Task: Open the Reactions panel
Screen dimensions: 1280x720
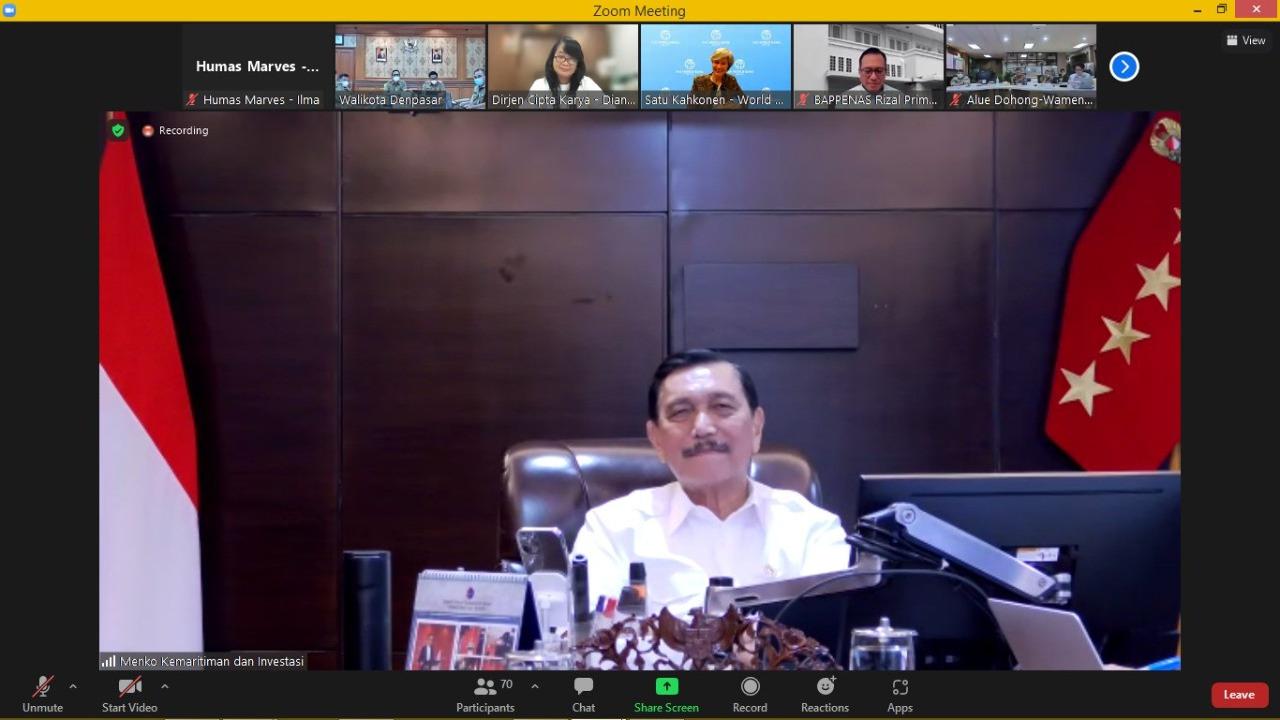Action: (x=824, y=693)
